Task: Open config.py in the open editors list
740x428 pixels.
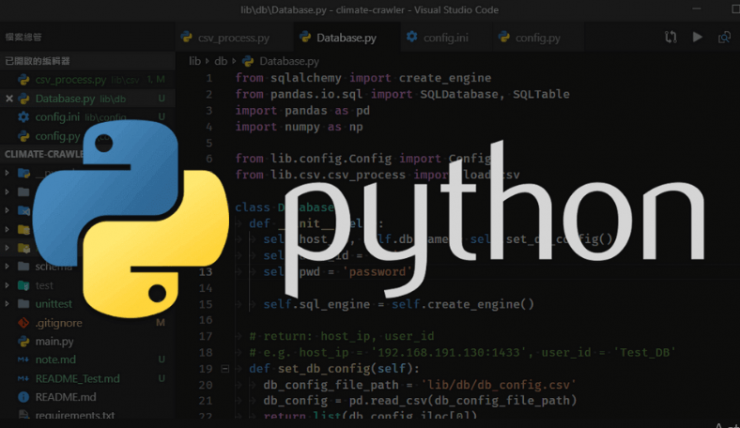Action: click(58, 136)
